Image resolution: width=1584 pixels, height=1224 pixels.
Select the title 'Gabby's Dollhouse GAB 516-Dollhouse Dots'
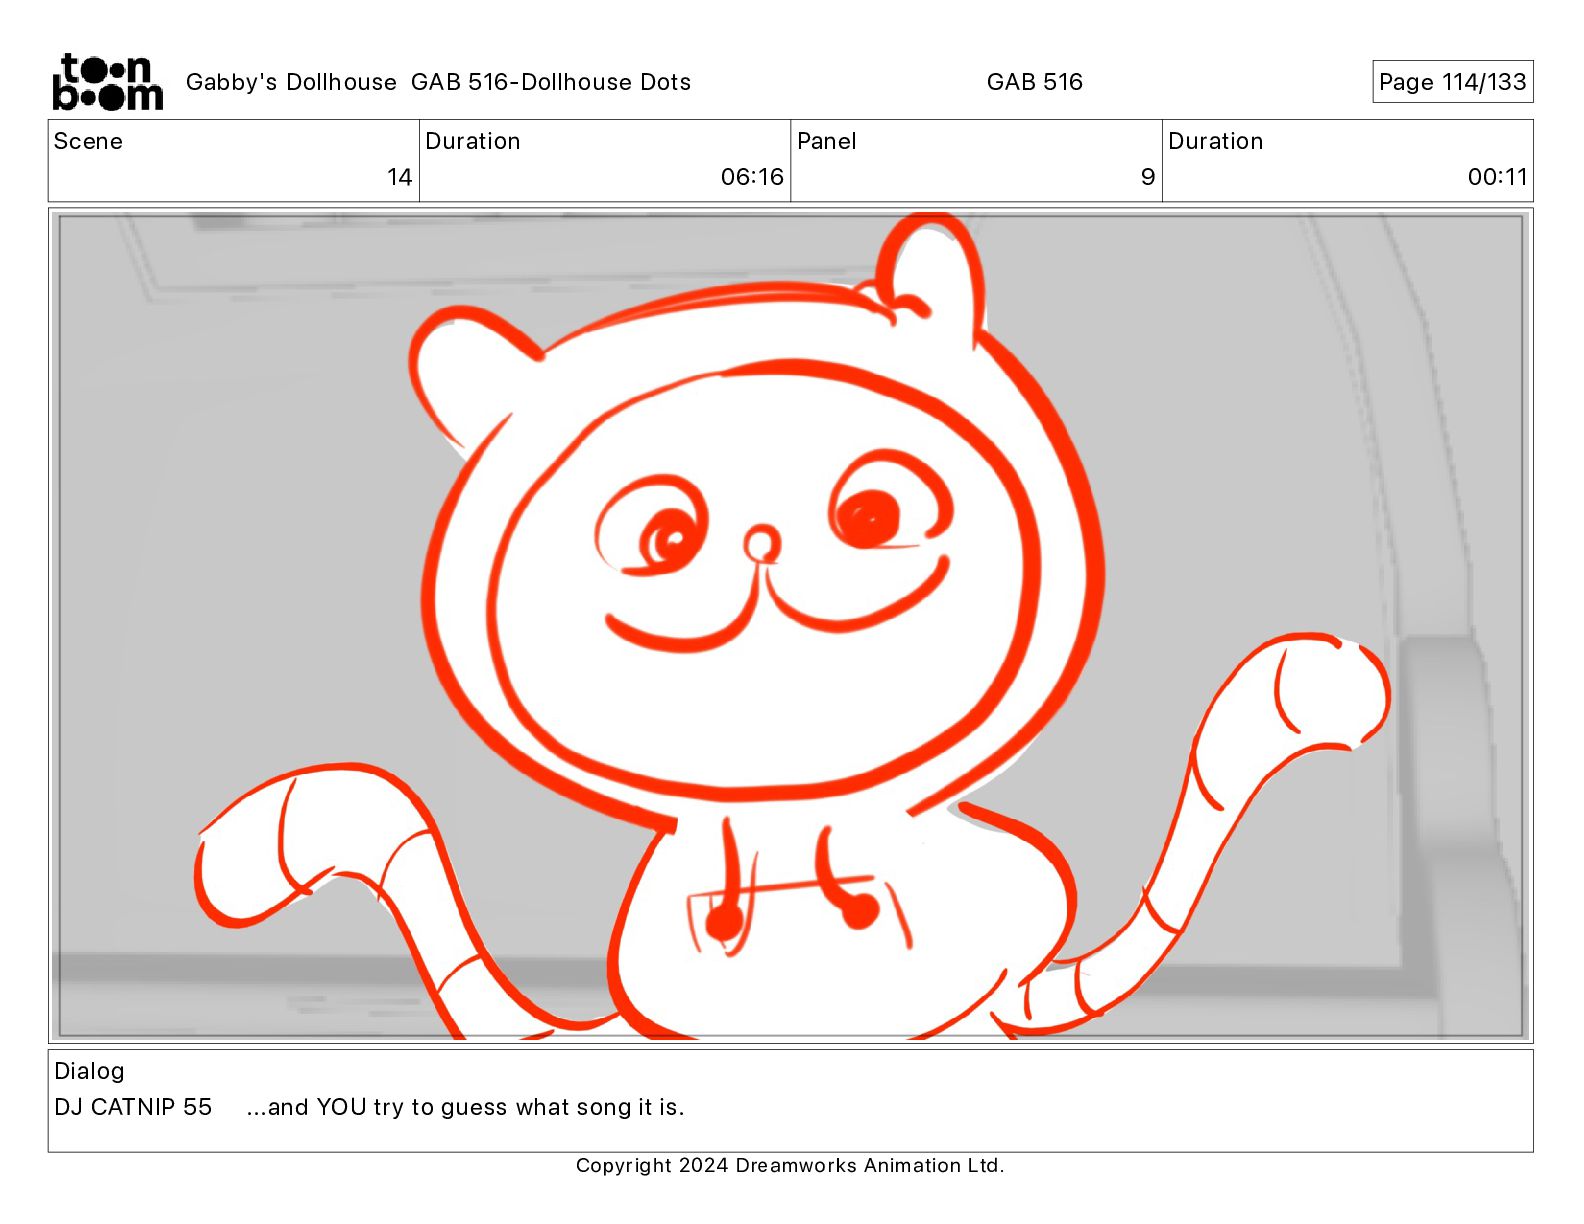(x=438, y=82)
